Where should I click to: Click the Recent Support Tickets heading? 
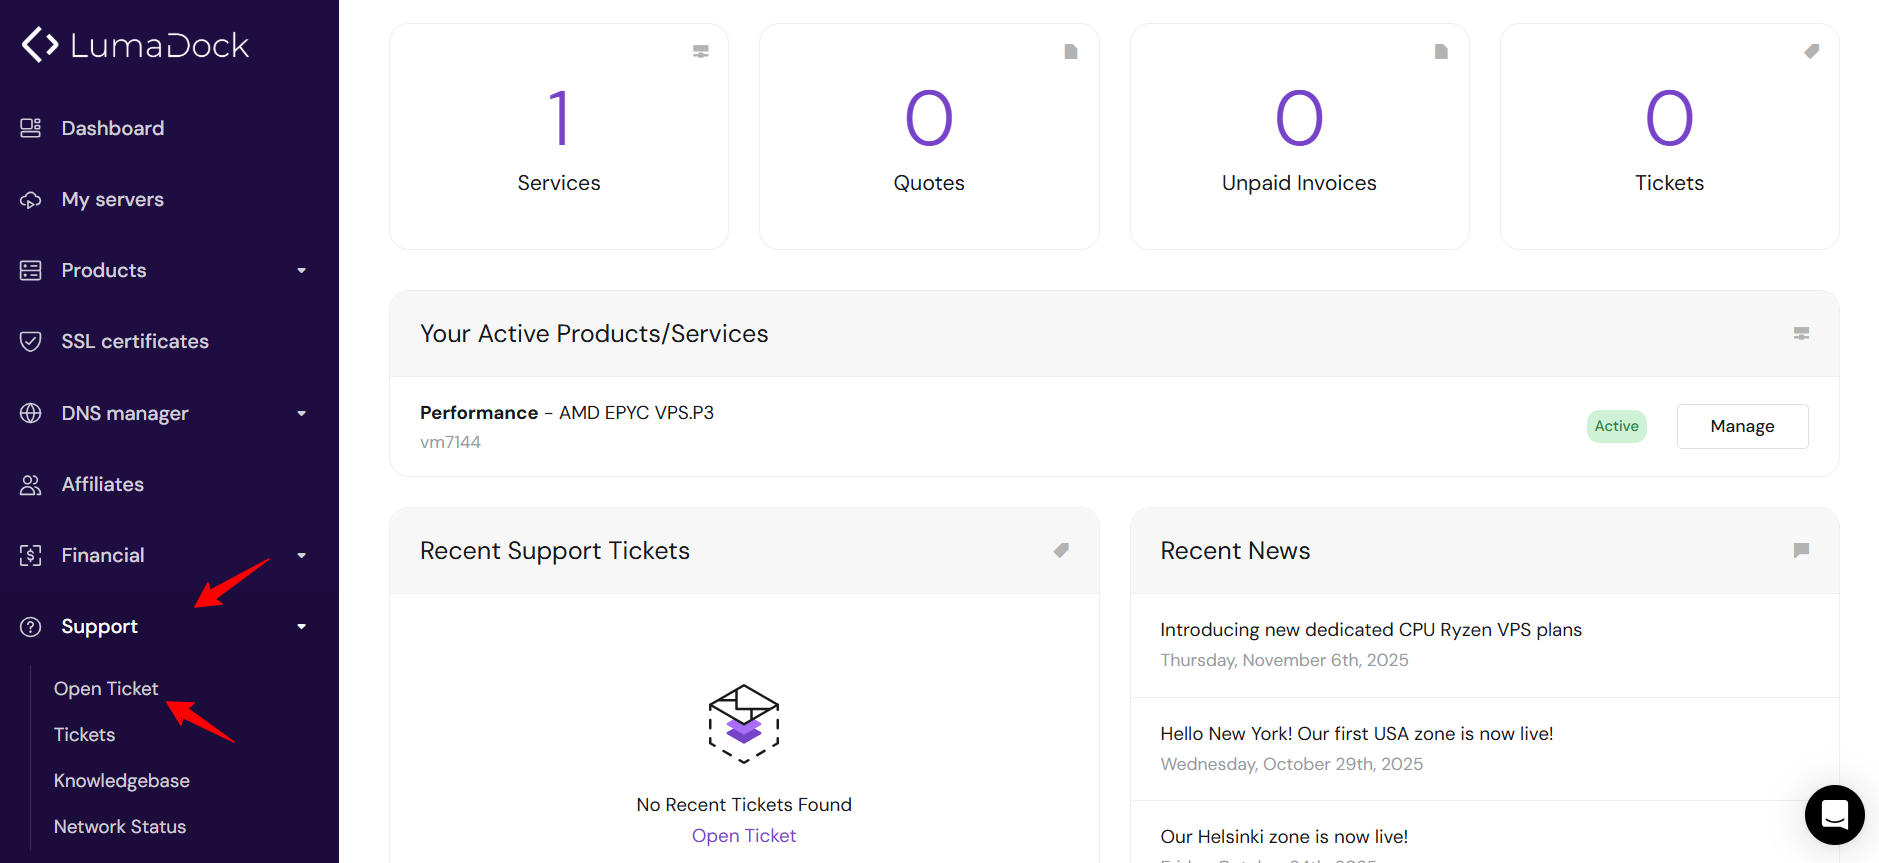coord(555,551)
